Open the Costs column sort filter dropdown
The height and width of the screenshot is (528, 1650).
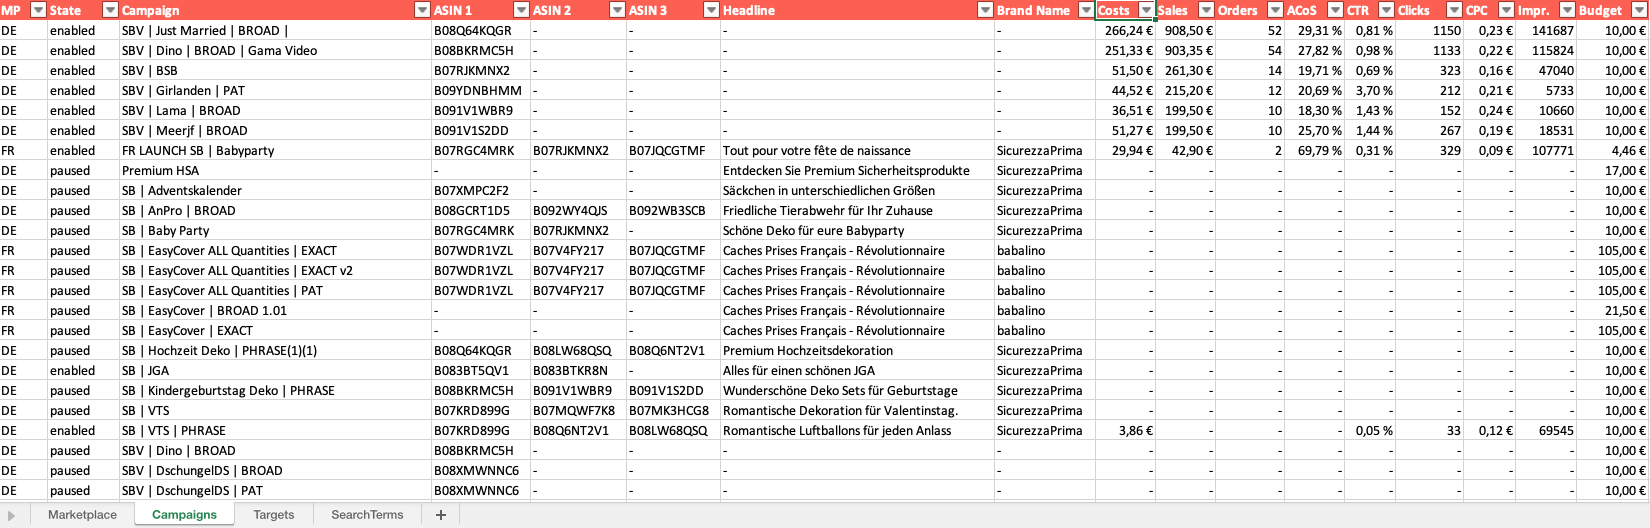pos(1146,10)
